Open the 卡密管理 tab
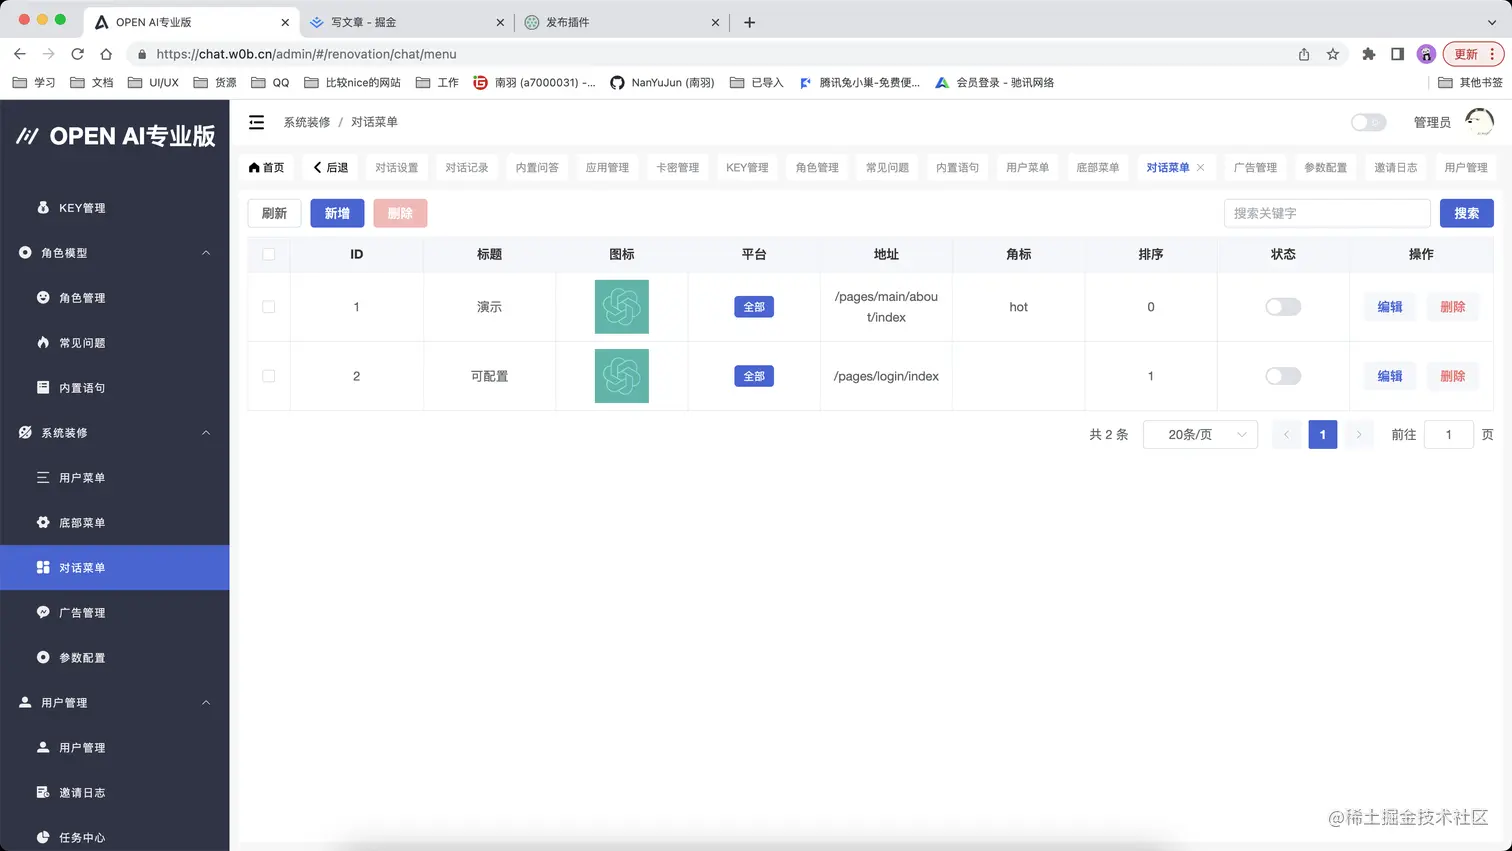1512x851 pixels. pos(676,167)
